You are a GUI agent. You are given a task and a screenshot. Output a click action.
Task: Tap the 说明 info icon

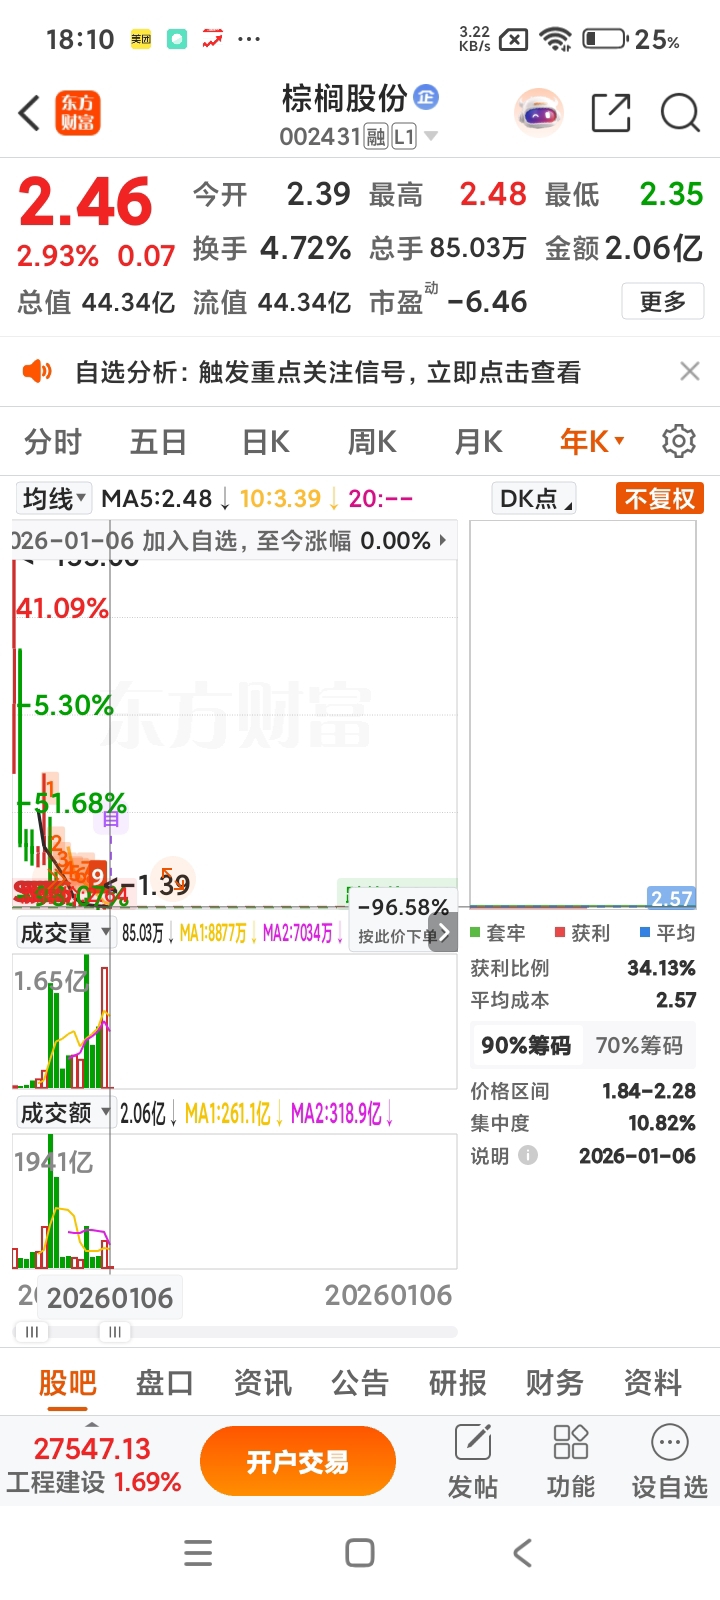tap(528, 1156)
